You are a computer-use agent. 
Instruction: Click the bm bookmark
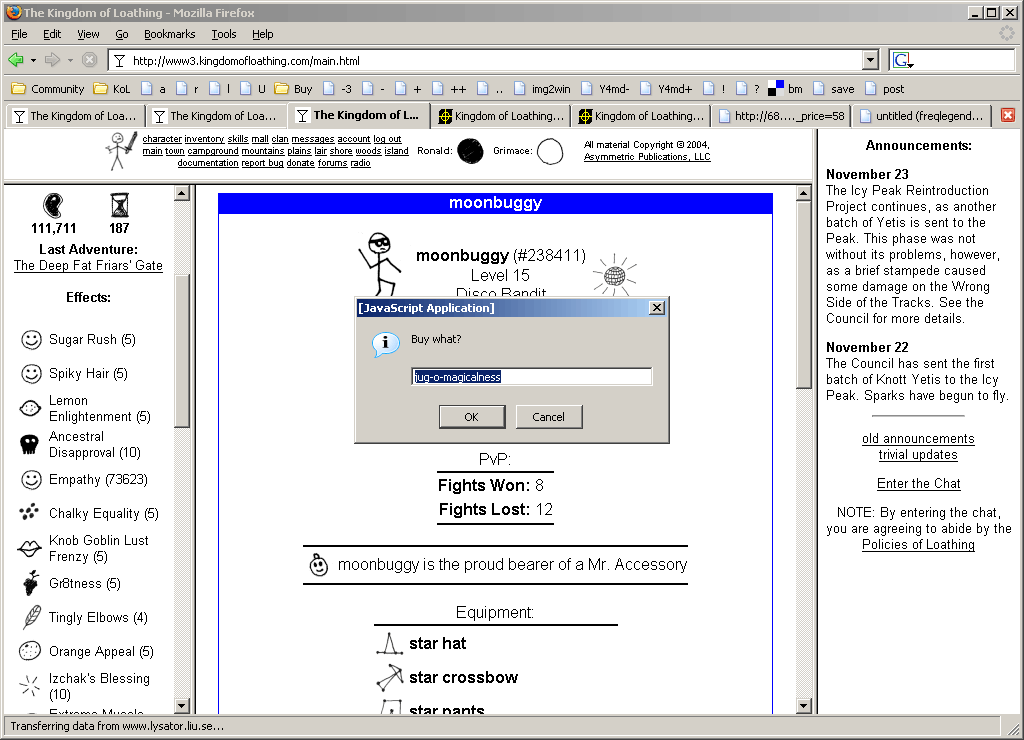point(785,89)
